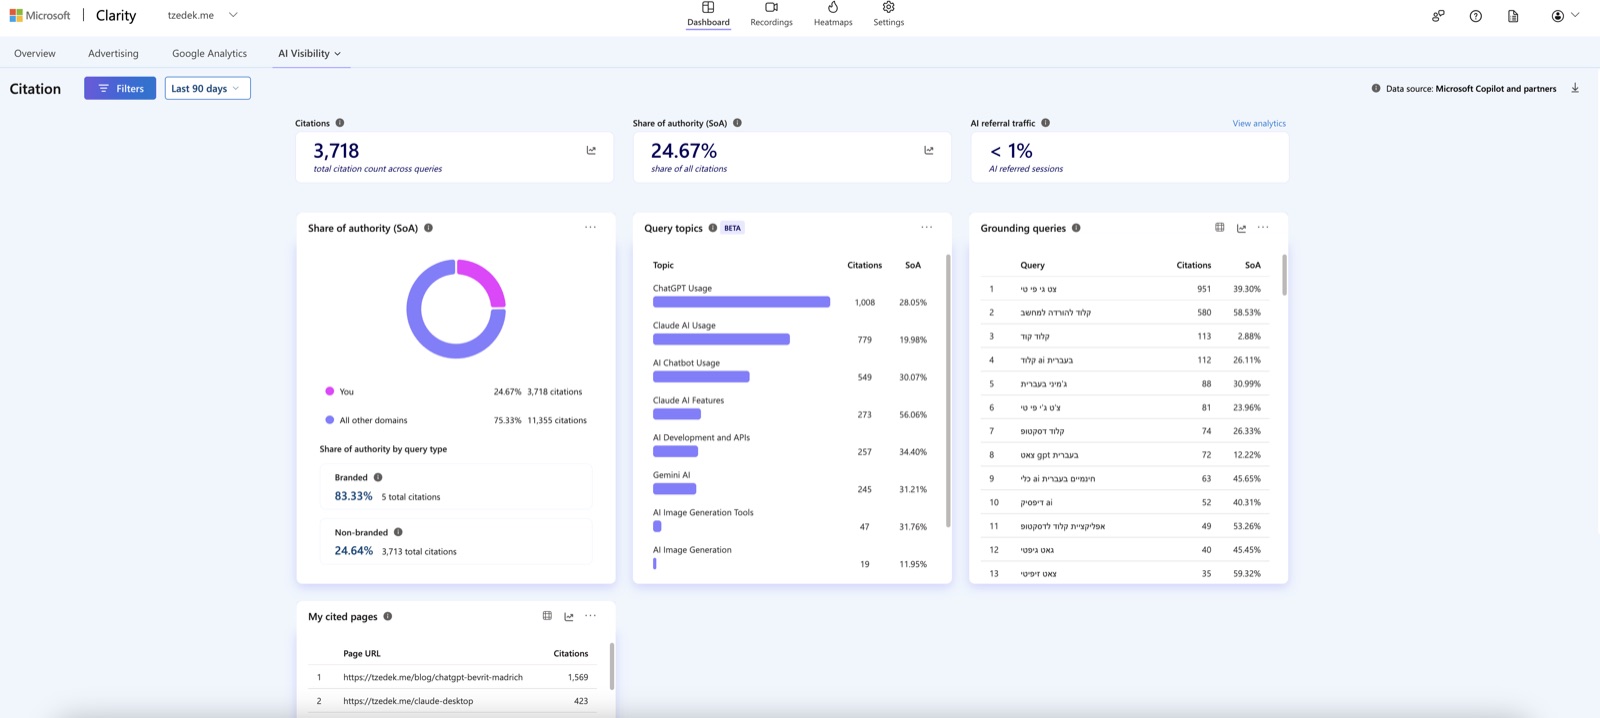This screenshot has width=1600, height=718.
Task: Switch Grounding queries to chart view icon
Action: tap(1241, 228)
